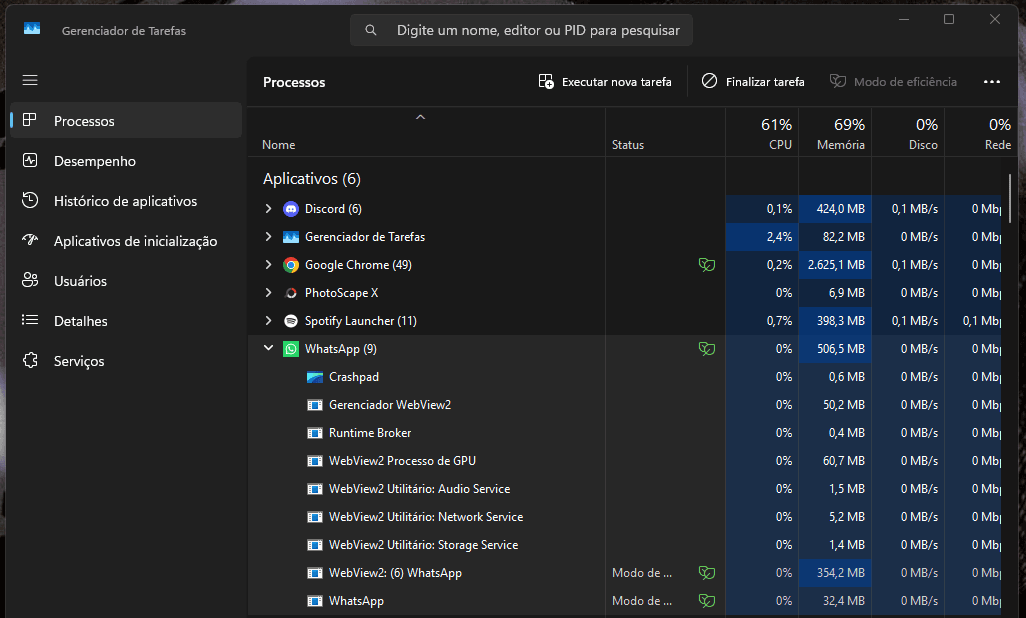This screenshot has width=1026, height=618.
Task: Sort processes by Rede column
Action: [x=981, y=132]
